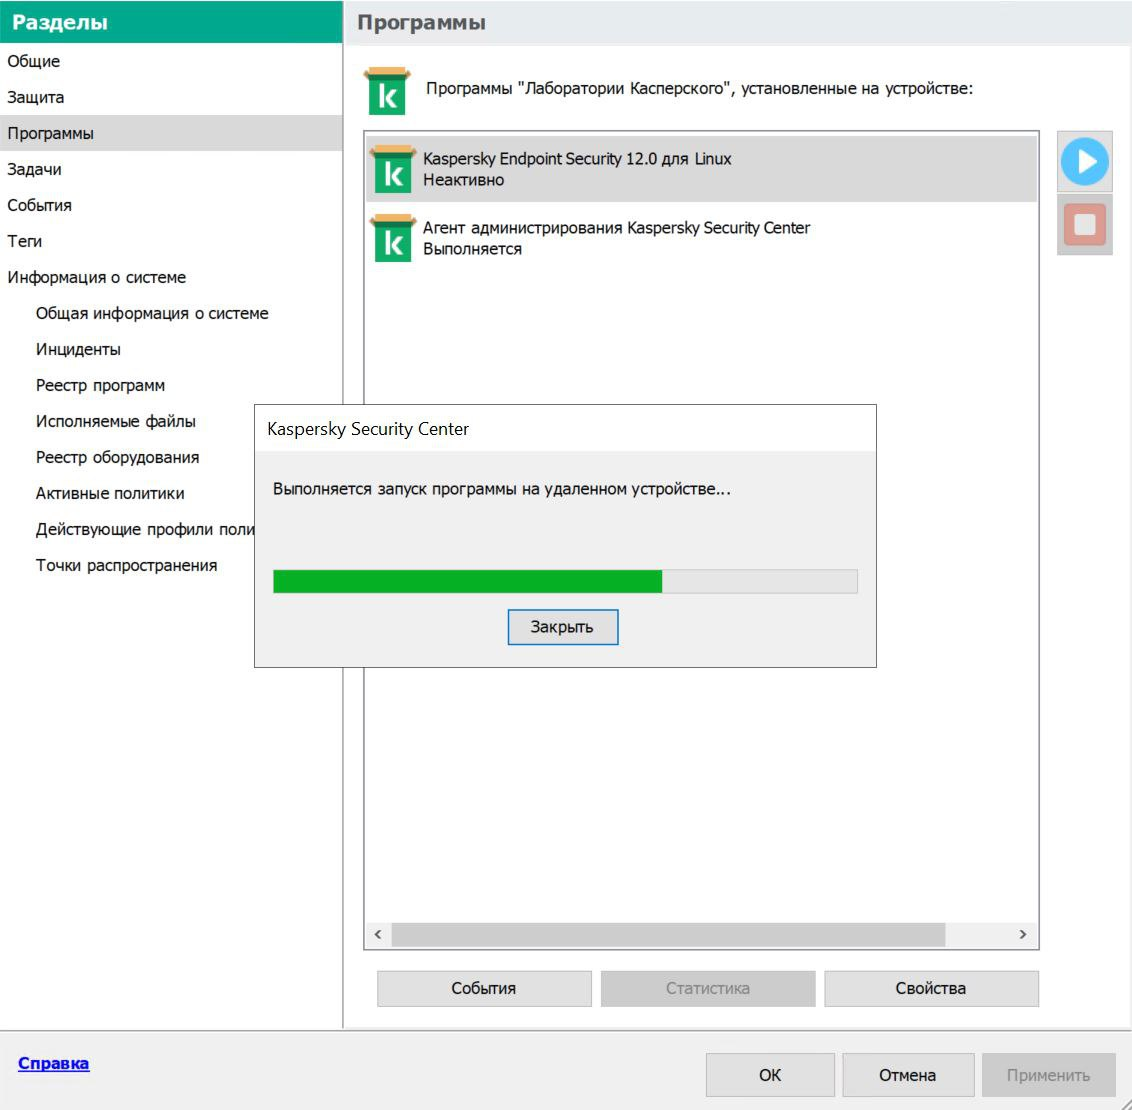Click the События button below the list
The width and height of the screenshot is (1132, 1110).
484,989
